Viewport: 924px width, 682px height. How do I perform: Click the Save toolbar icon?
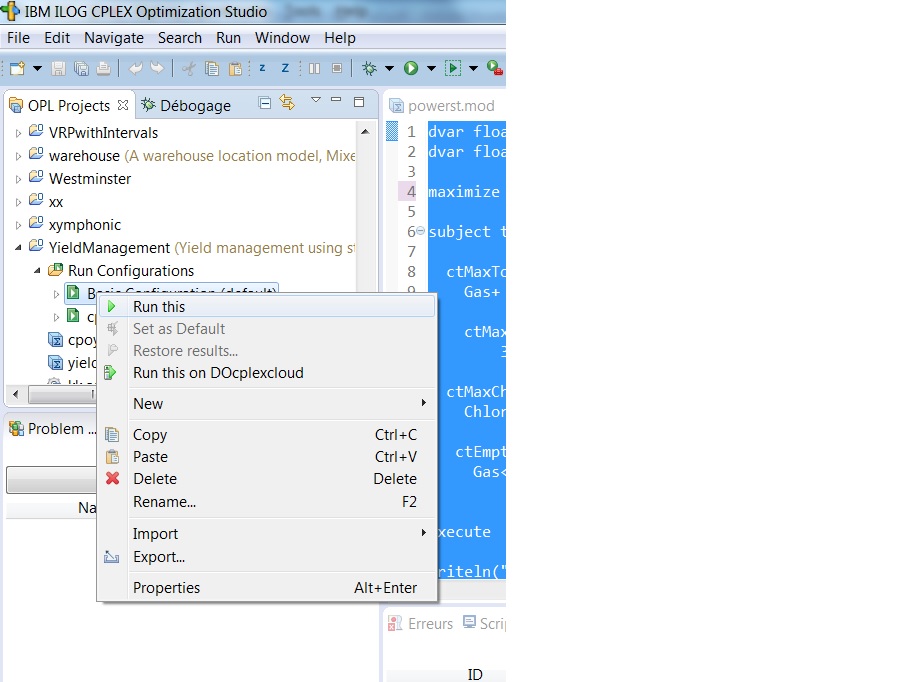point(58,68)
